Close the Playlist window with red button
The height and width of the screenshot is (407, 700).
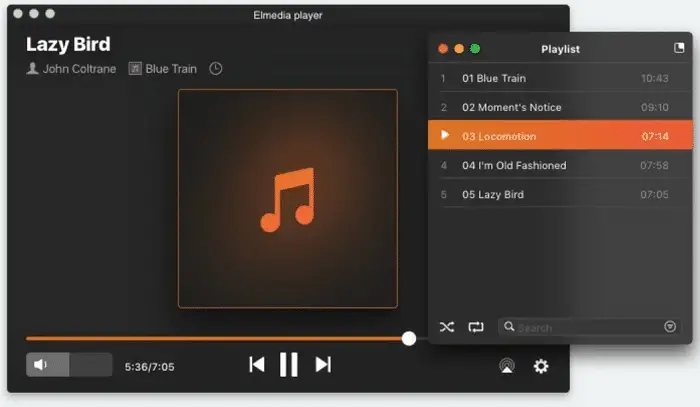tap(443, 49)
